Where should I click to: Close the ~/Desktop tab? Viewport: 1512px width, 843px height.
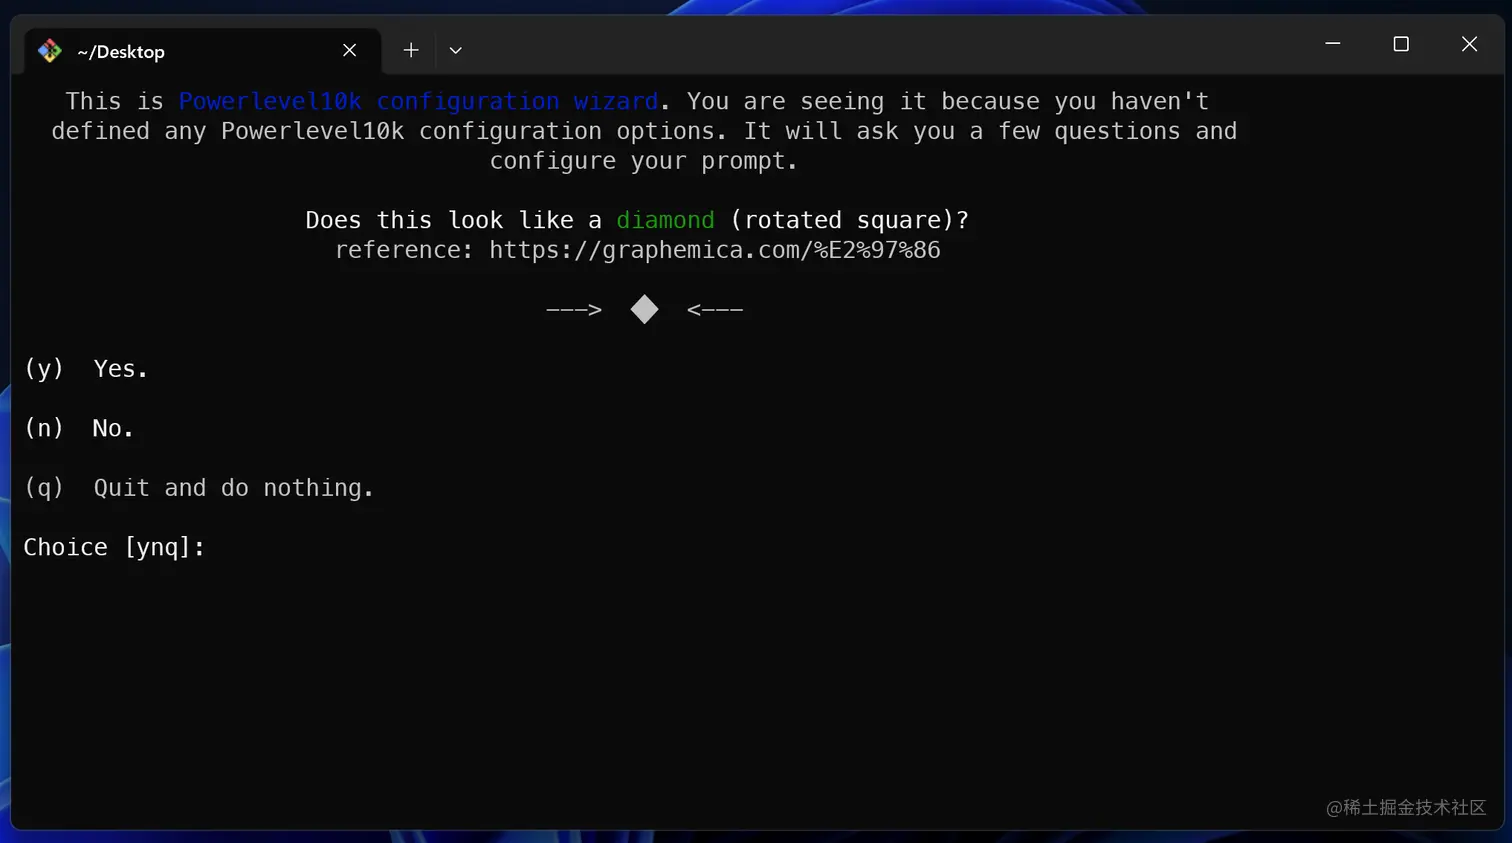coord(349,50)
